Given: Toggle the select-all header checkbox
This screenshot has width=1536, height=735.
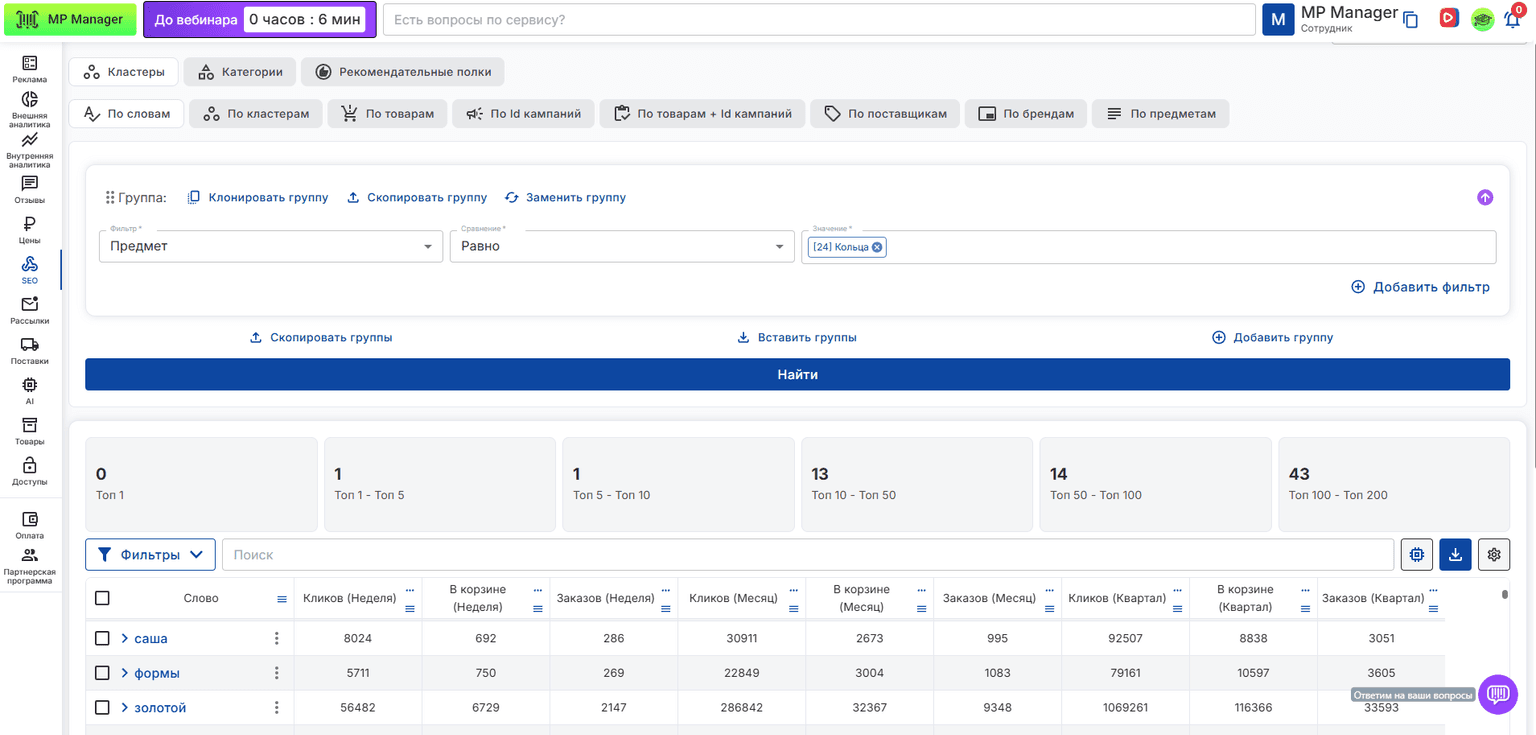Looking at the screenshot, I should point(102,598).
